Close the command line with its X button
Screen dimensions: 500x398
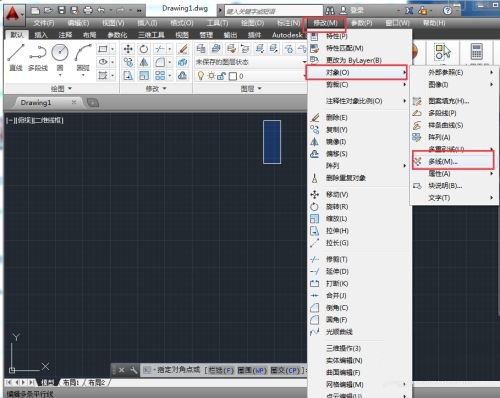pos(122,370)
